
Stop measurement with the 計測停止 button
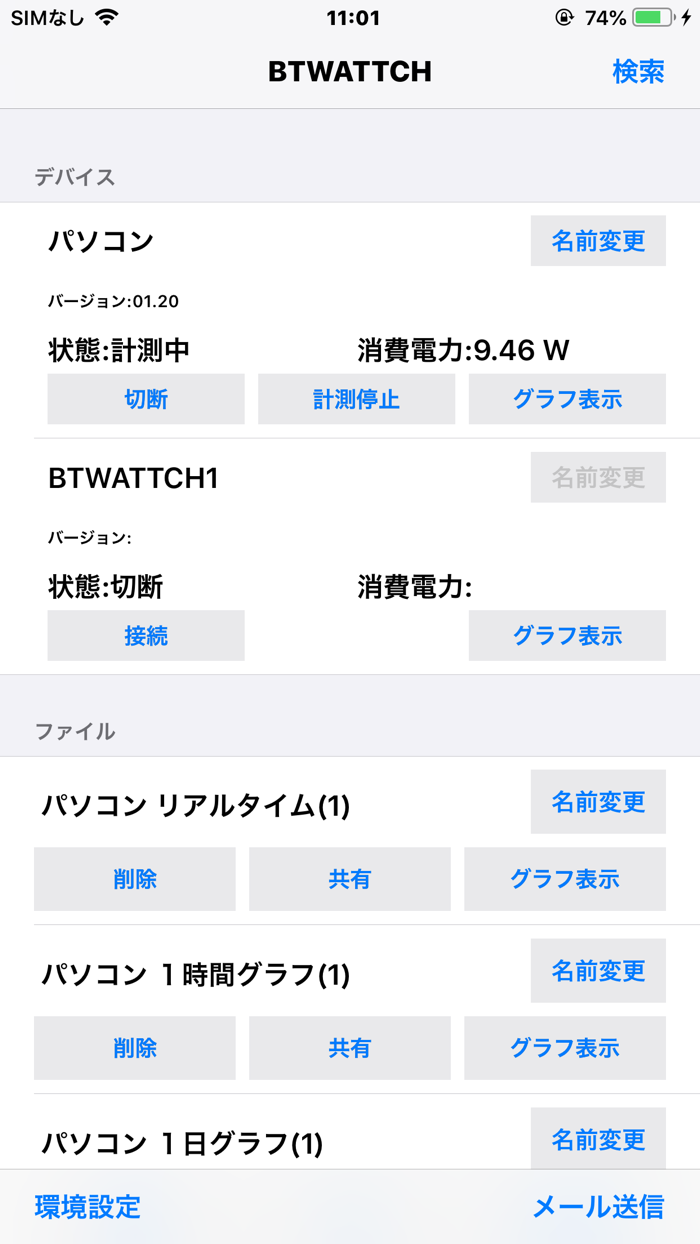356,399
